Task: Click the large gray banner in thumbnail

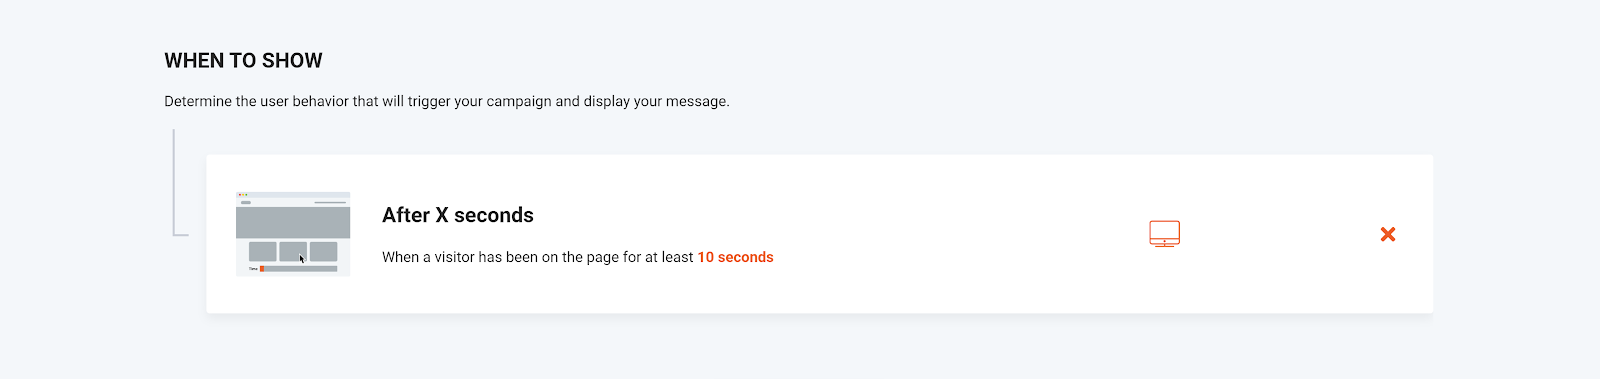Action: (x=293, y=222)
